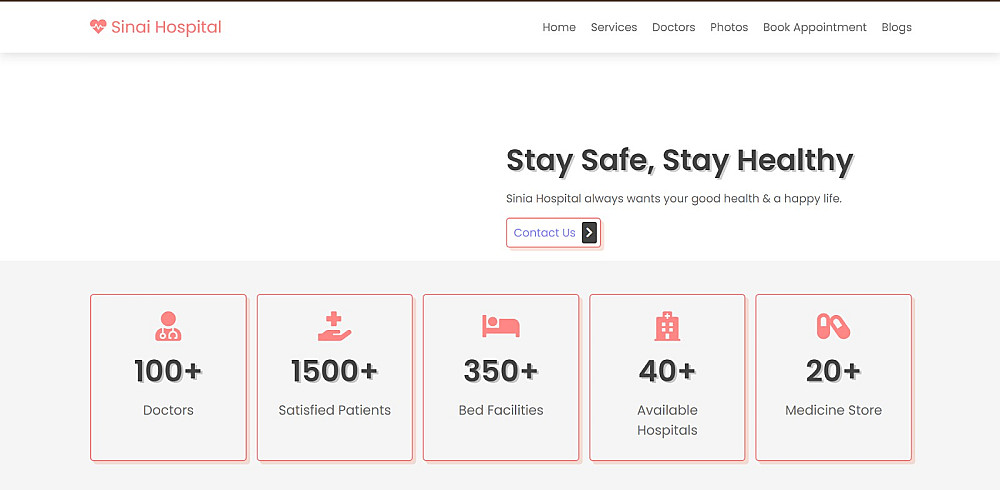The width and height of the screenshot is (1000, 490).
Task: Click the Sinia Hospital tagline text
Action: coord(674,198)
